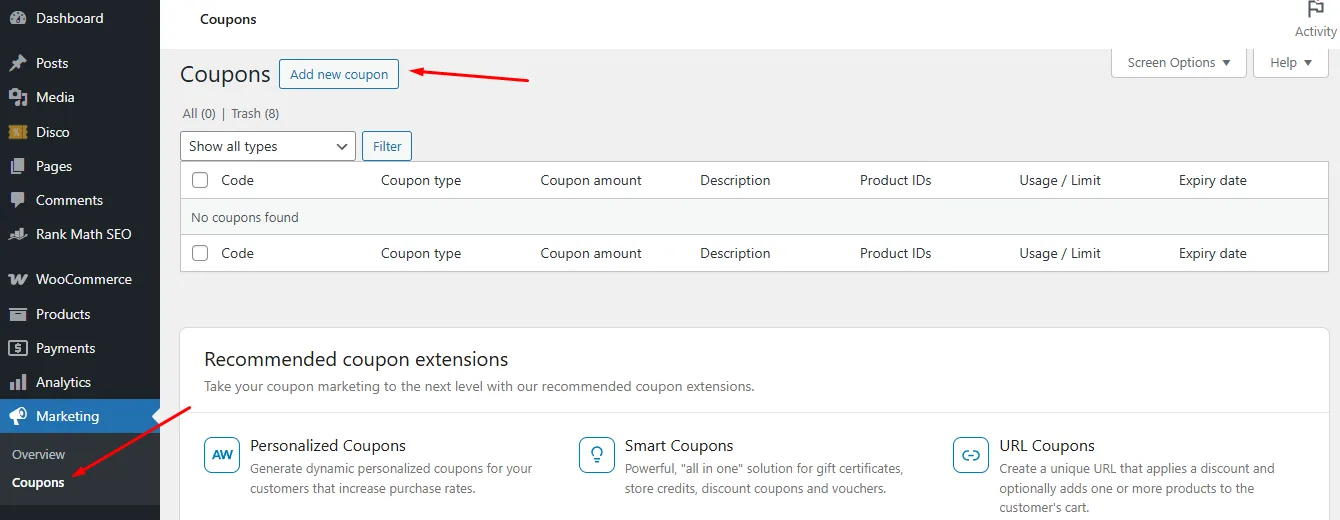Image resolution: width=1340 pixels, height=520 pixels.
Task: Click Expiry date in table footer
Action: (x=1213, y=253)
